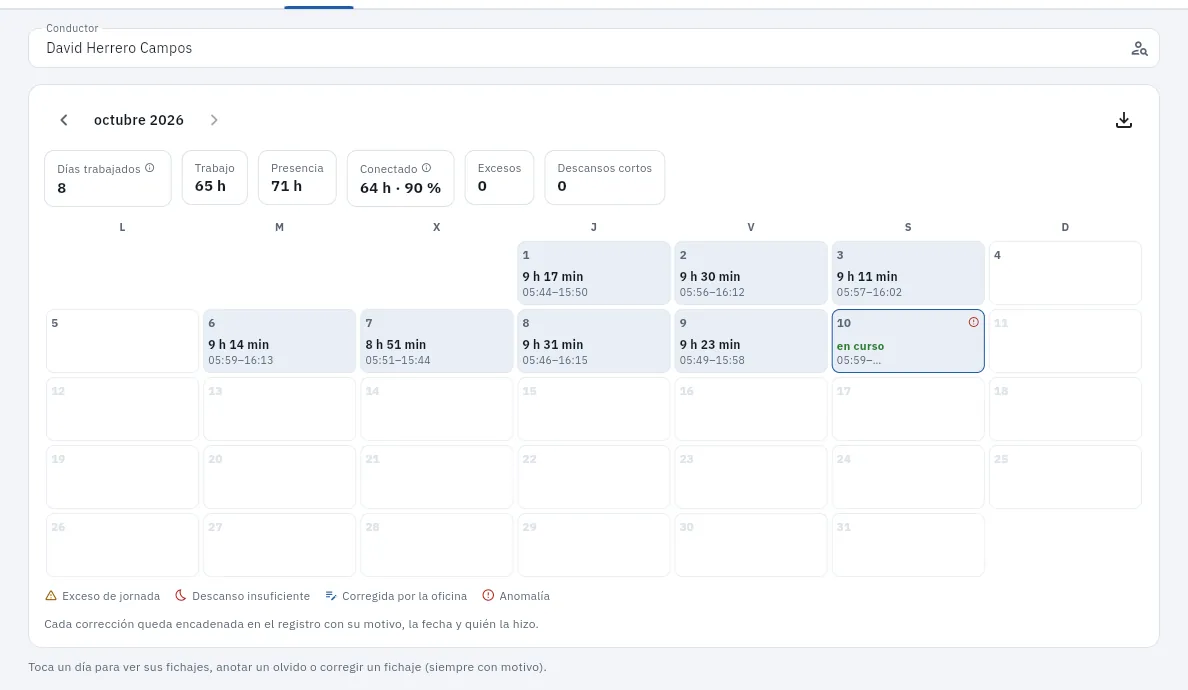Screen dimensions: 1188x690
Task: Click the Presencia 71 h card
Action: 297,177
